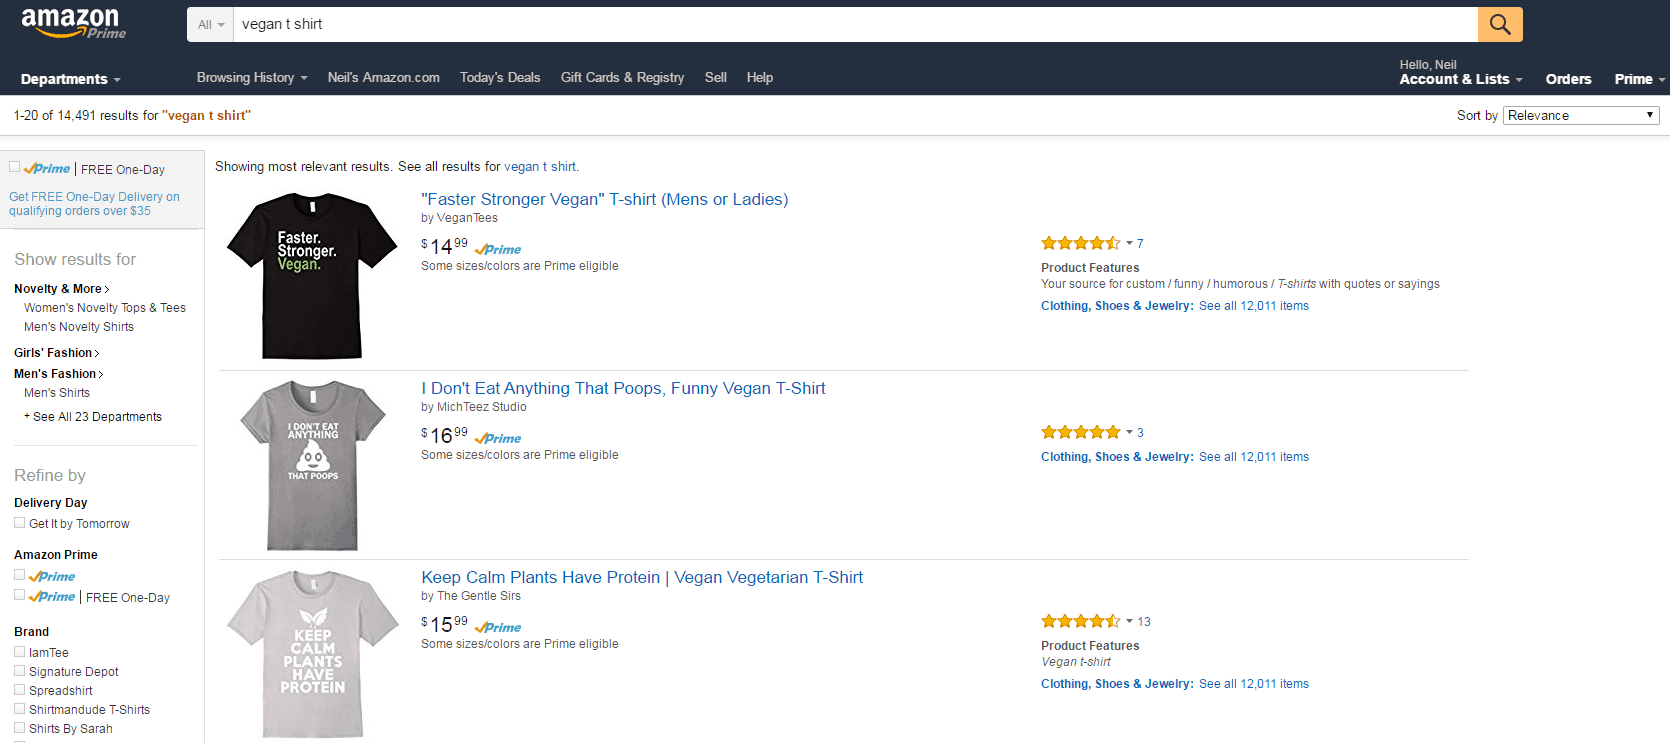Click the five-star rating of Poops T-shirt
1670x743 pixels.
[1080, 432]
